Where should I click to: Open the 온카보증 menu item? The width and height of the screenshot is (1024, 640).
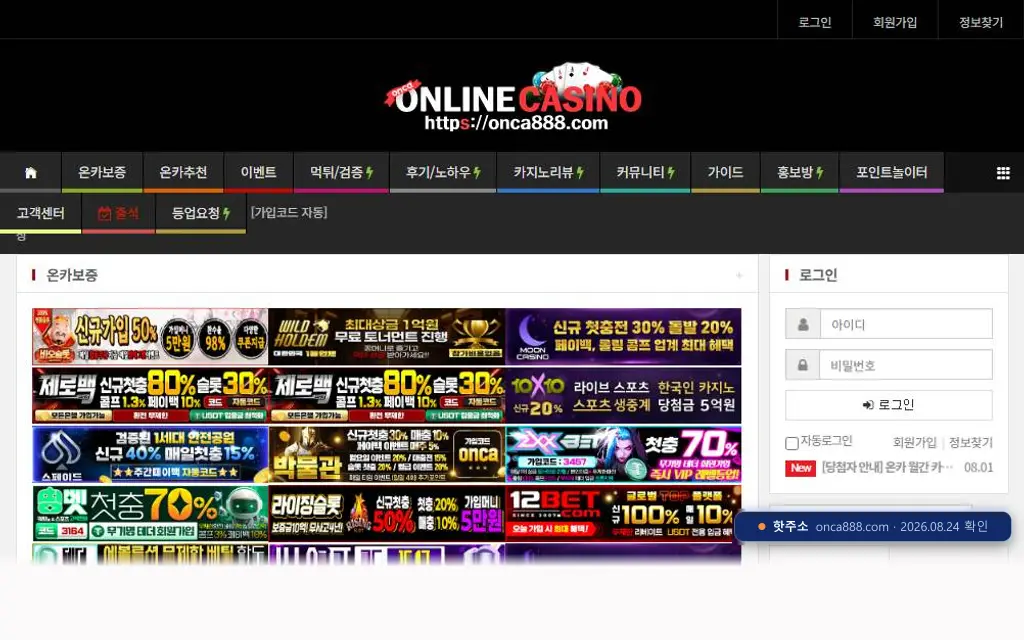[x=102, y=172]
